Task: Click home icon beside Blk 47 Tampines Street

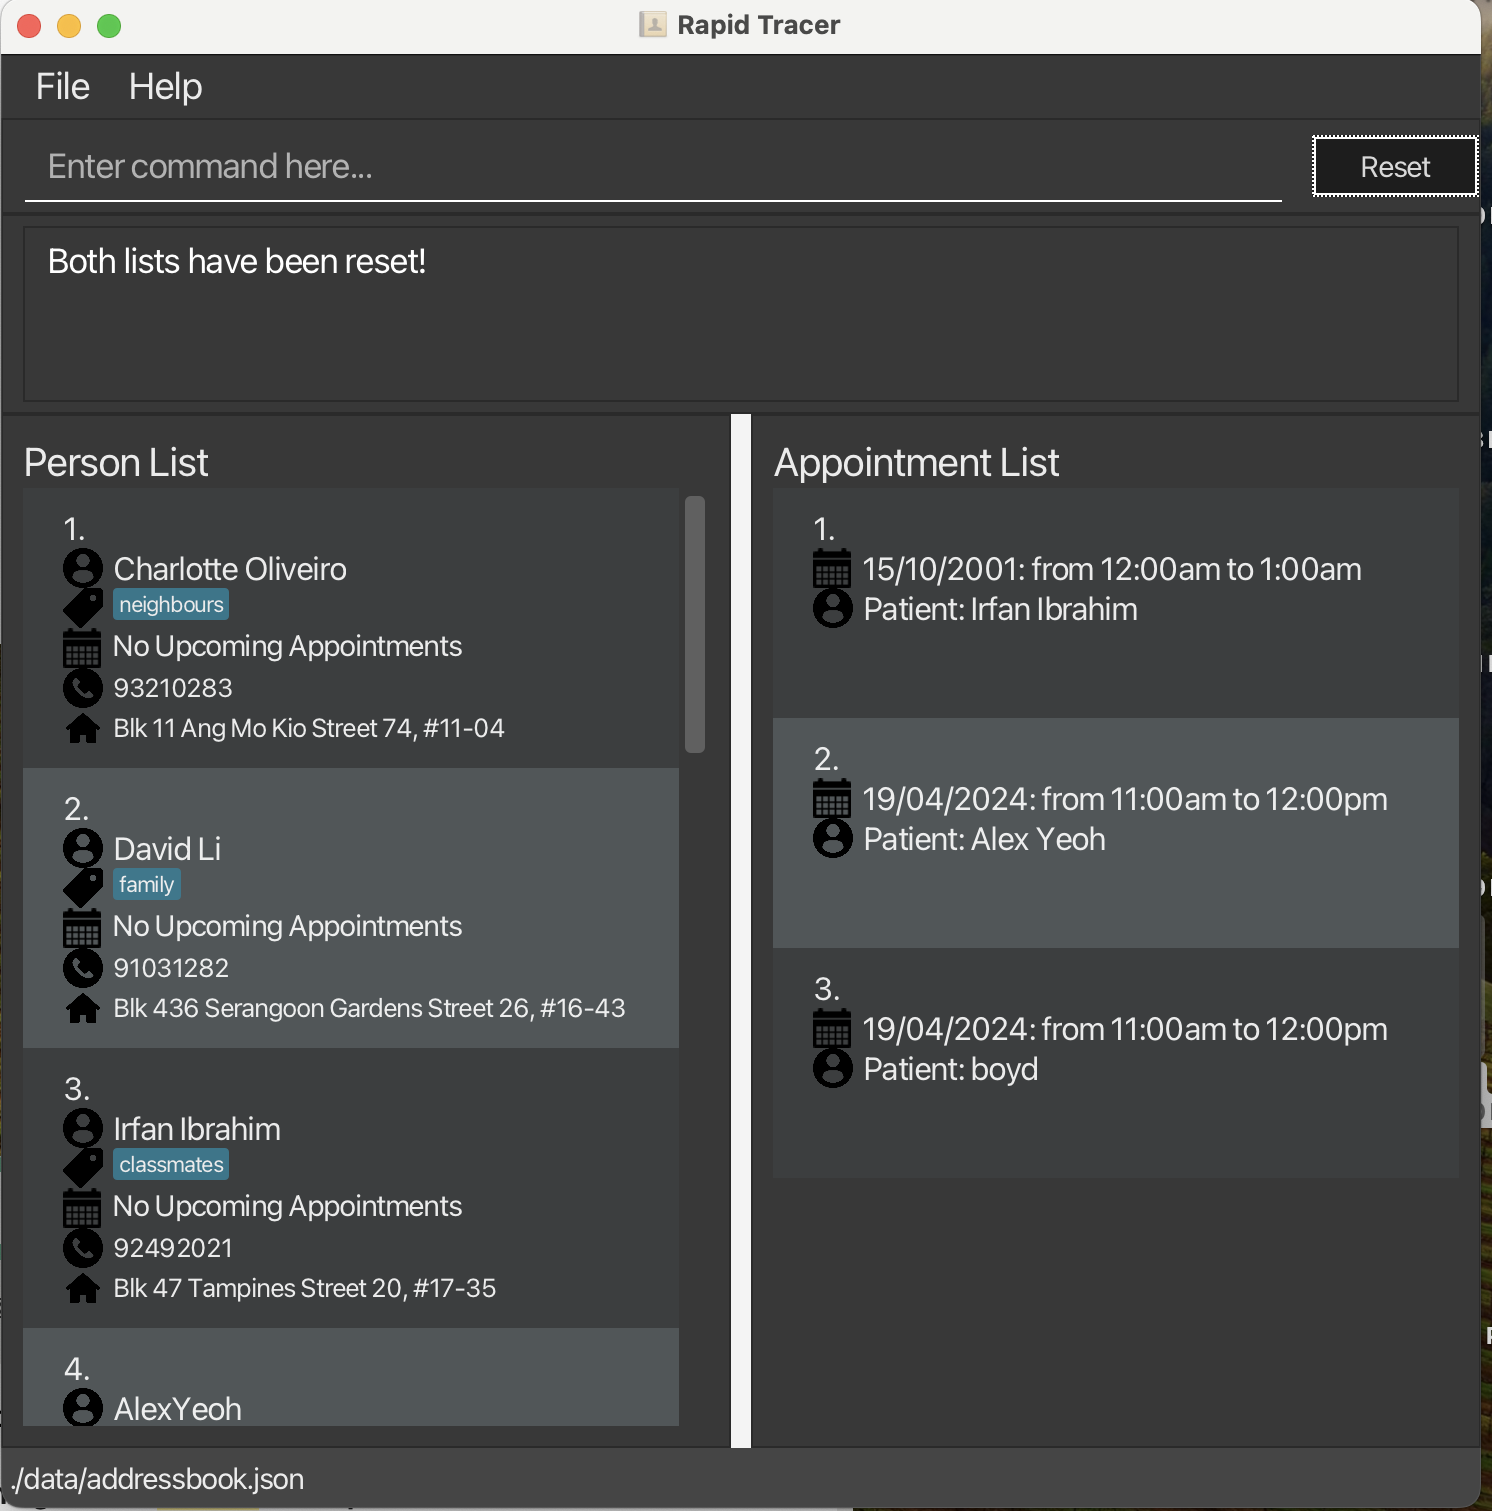Action: (x=83, y=1288)
